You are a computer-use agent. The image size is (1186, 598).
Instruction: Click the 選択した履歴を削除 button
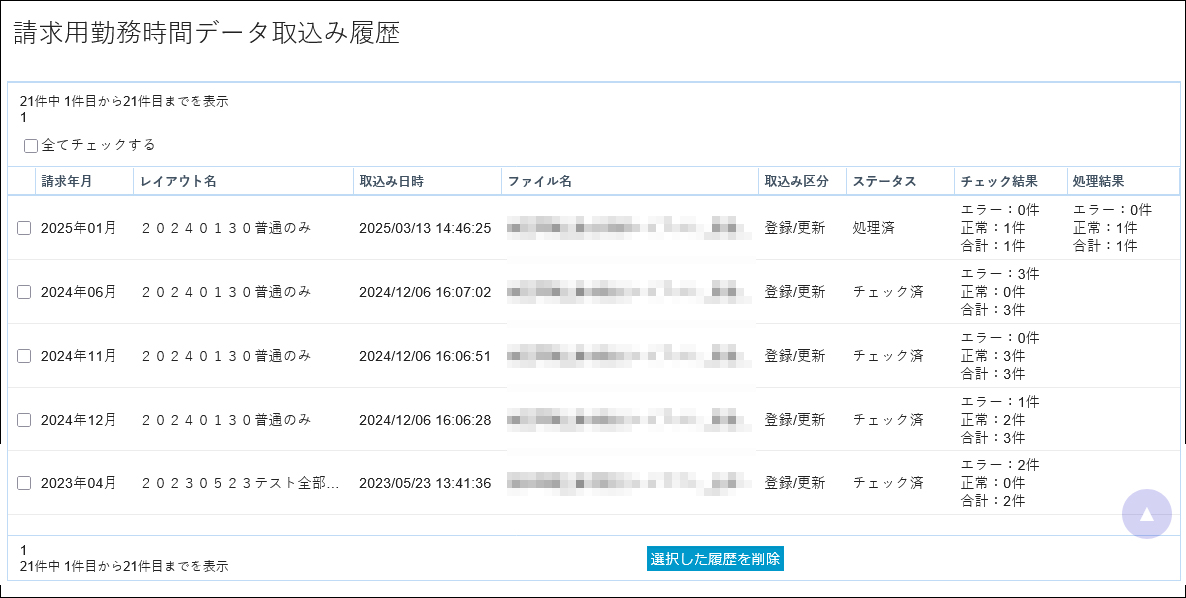(716, 559)
